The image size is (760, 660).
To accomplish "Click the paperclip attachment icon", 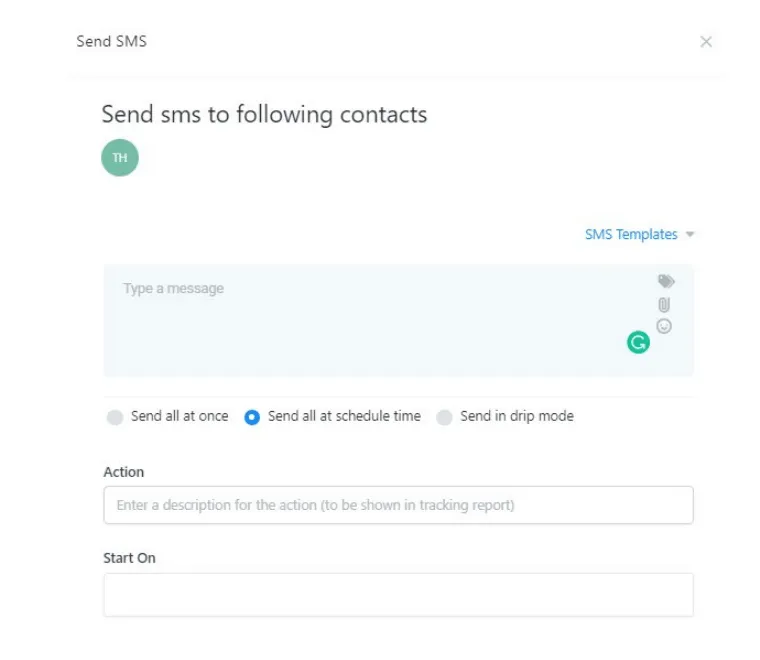I will 664,304.
